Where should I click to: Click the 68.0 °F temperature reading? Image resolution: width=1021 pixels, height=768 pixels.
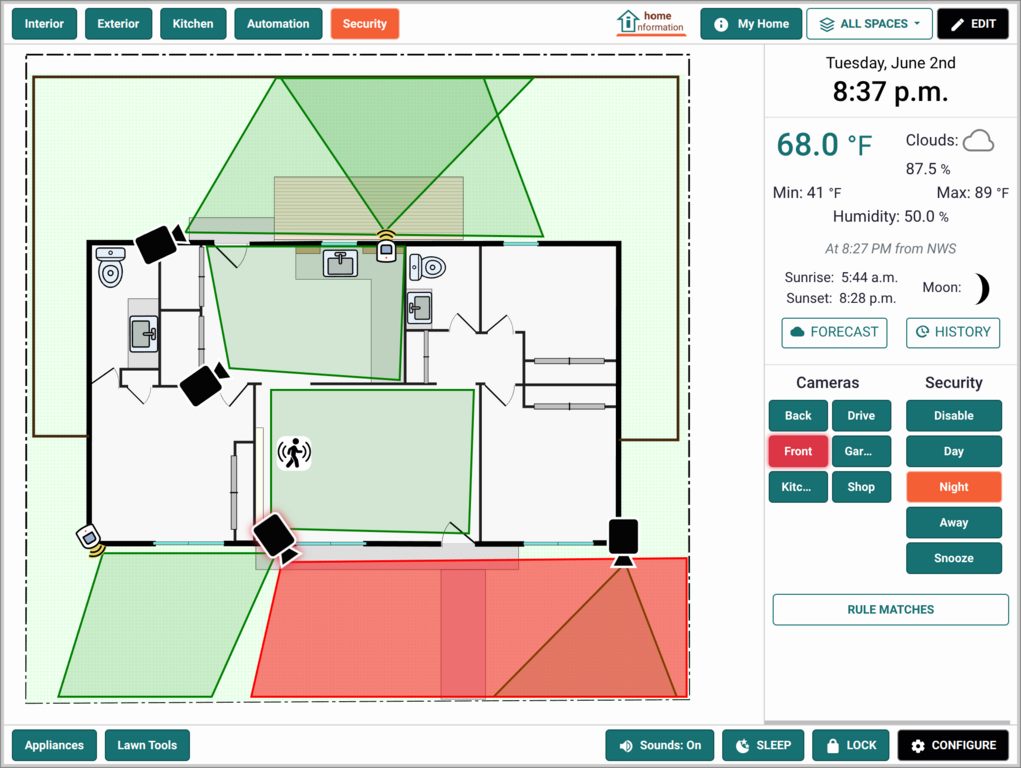(824, 145)
